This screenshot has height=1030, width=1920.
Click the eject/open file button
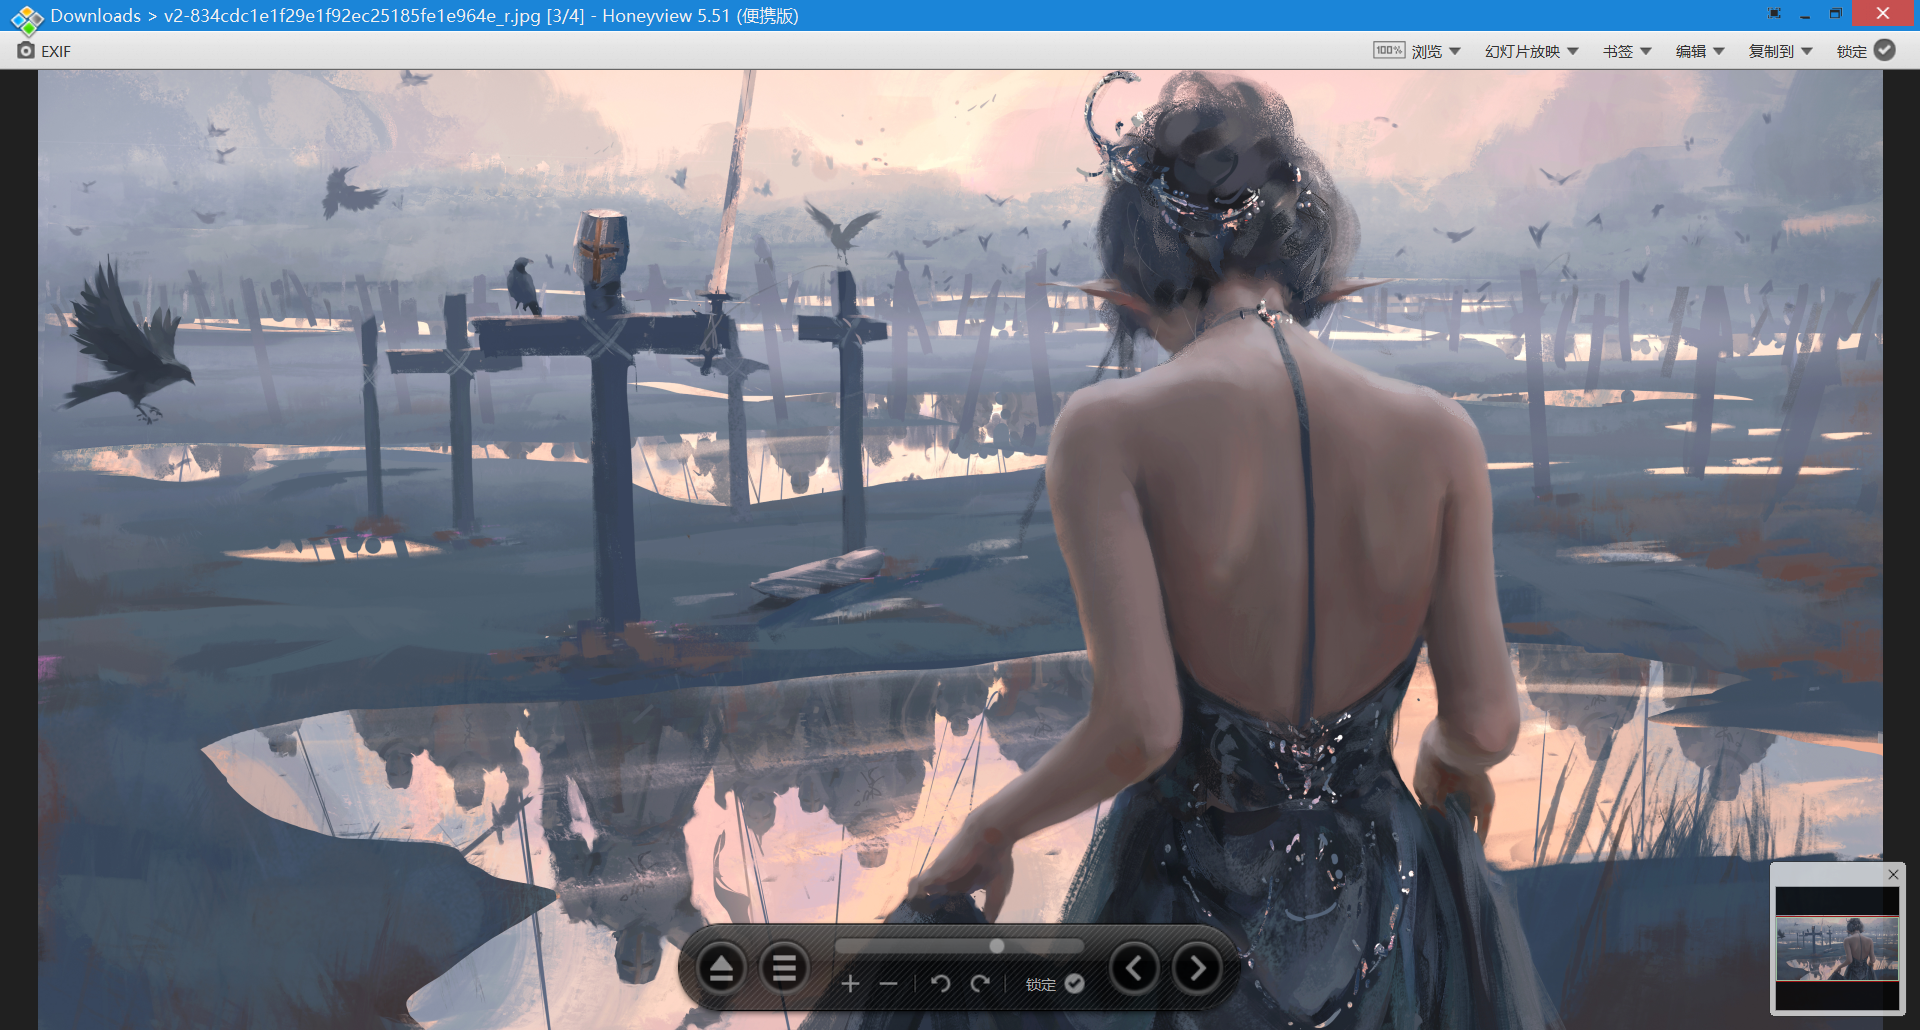pos(721,968)
